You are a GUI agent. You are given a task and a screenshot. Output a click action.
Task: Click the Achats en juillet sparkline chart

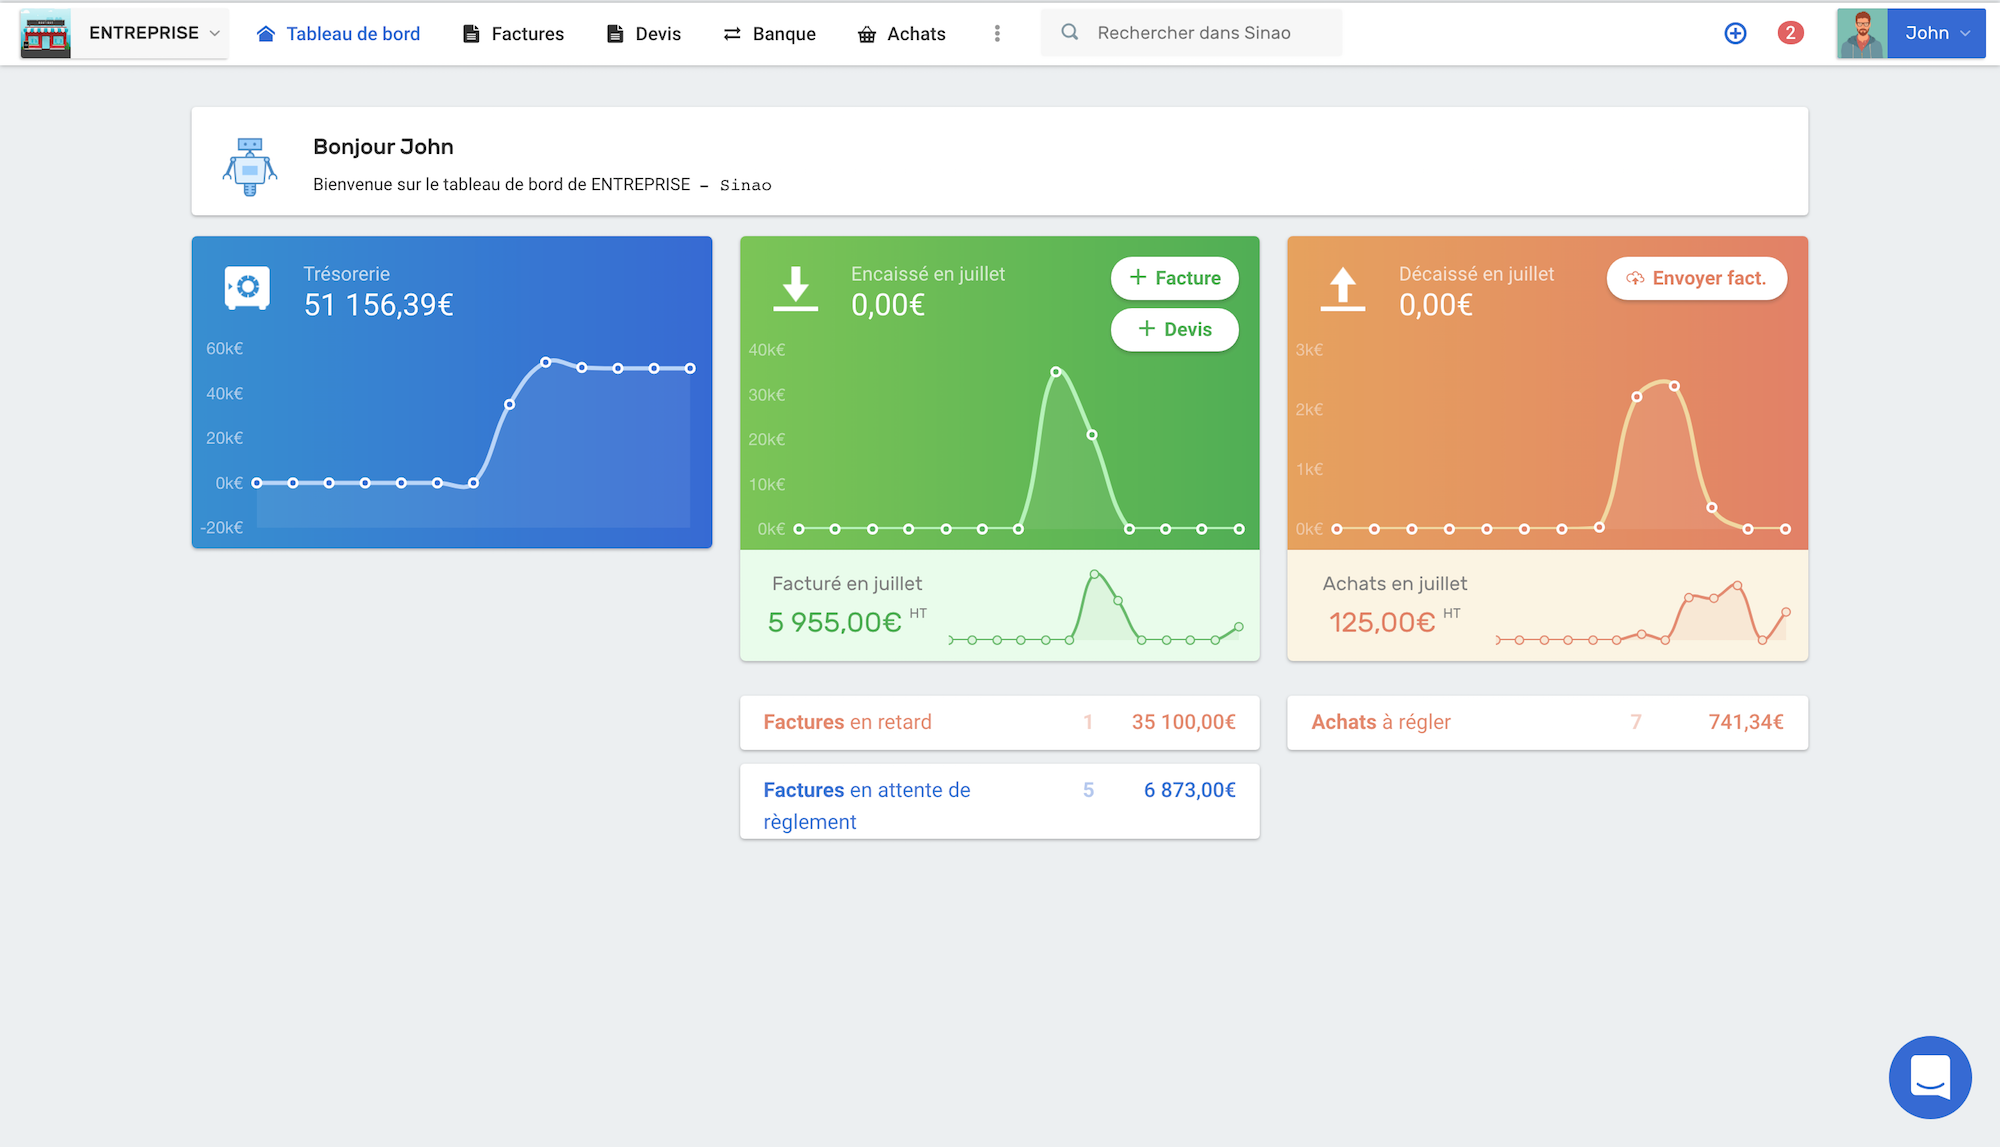1642,612
